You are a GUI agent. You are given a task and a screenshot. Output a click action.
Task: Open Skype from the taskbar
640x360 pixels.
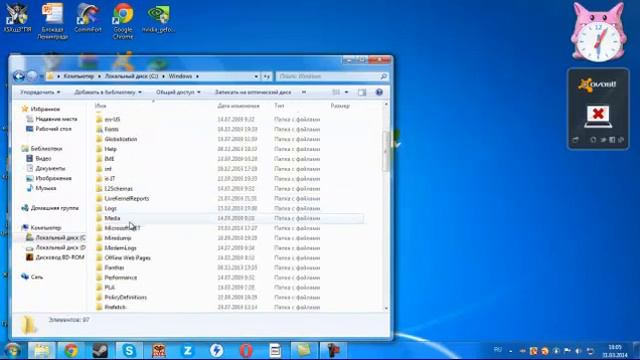click(x=129, y=351)
